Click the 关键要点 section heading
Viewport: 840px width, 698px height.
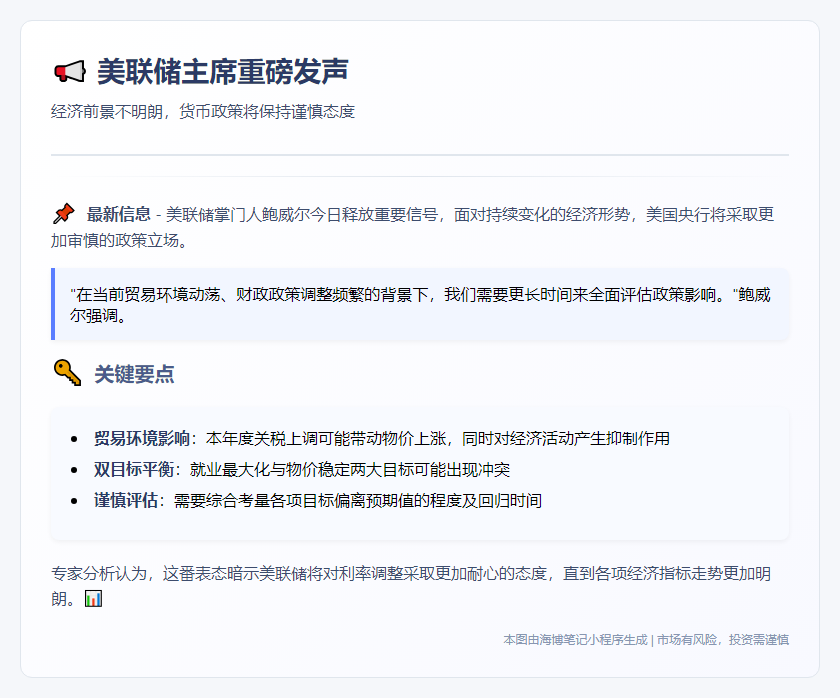[134, 374]
